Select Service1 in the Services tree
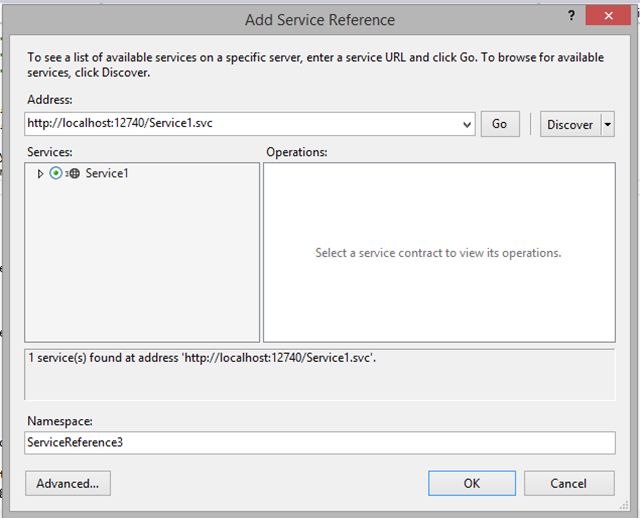Viewport: 640px width, 518px height. pyautogui.click(x=107, y=173)
